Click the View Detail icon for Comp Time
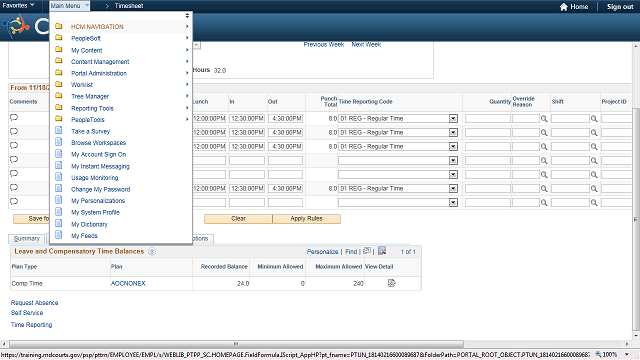 [391, 283]
